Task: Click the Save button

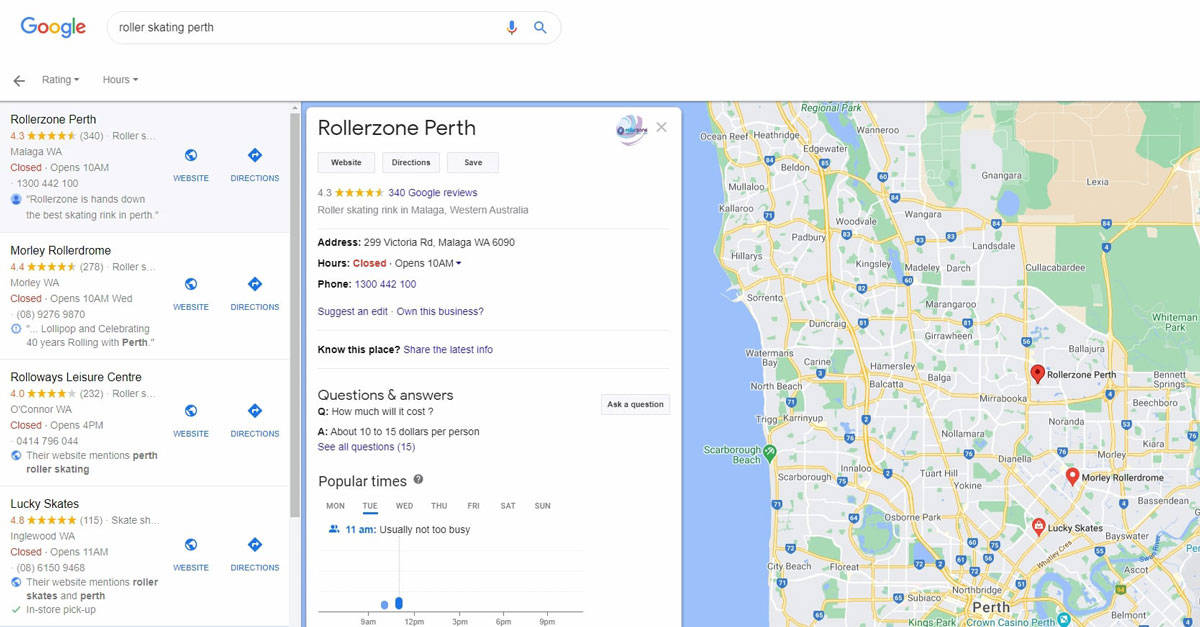Action: (473, 162)
